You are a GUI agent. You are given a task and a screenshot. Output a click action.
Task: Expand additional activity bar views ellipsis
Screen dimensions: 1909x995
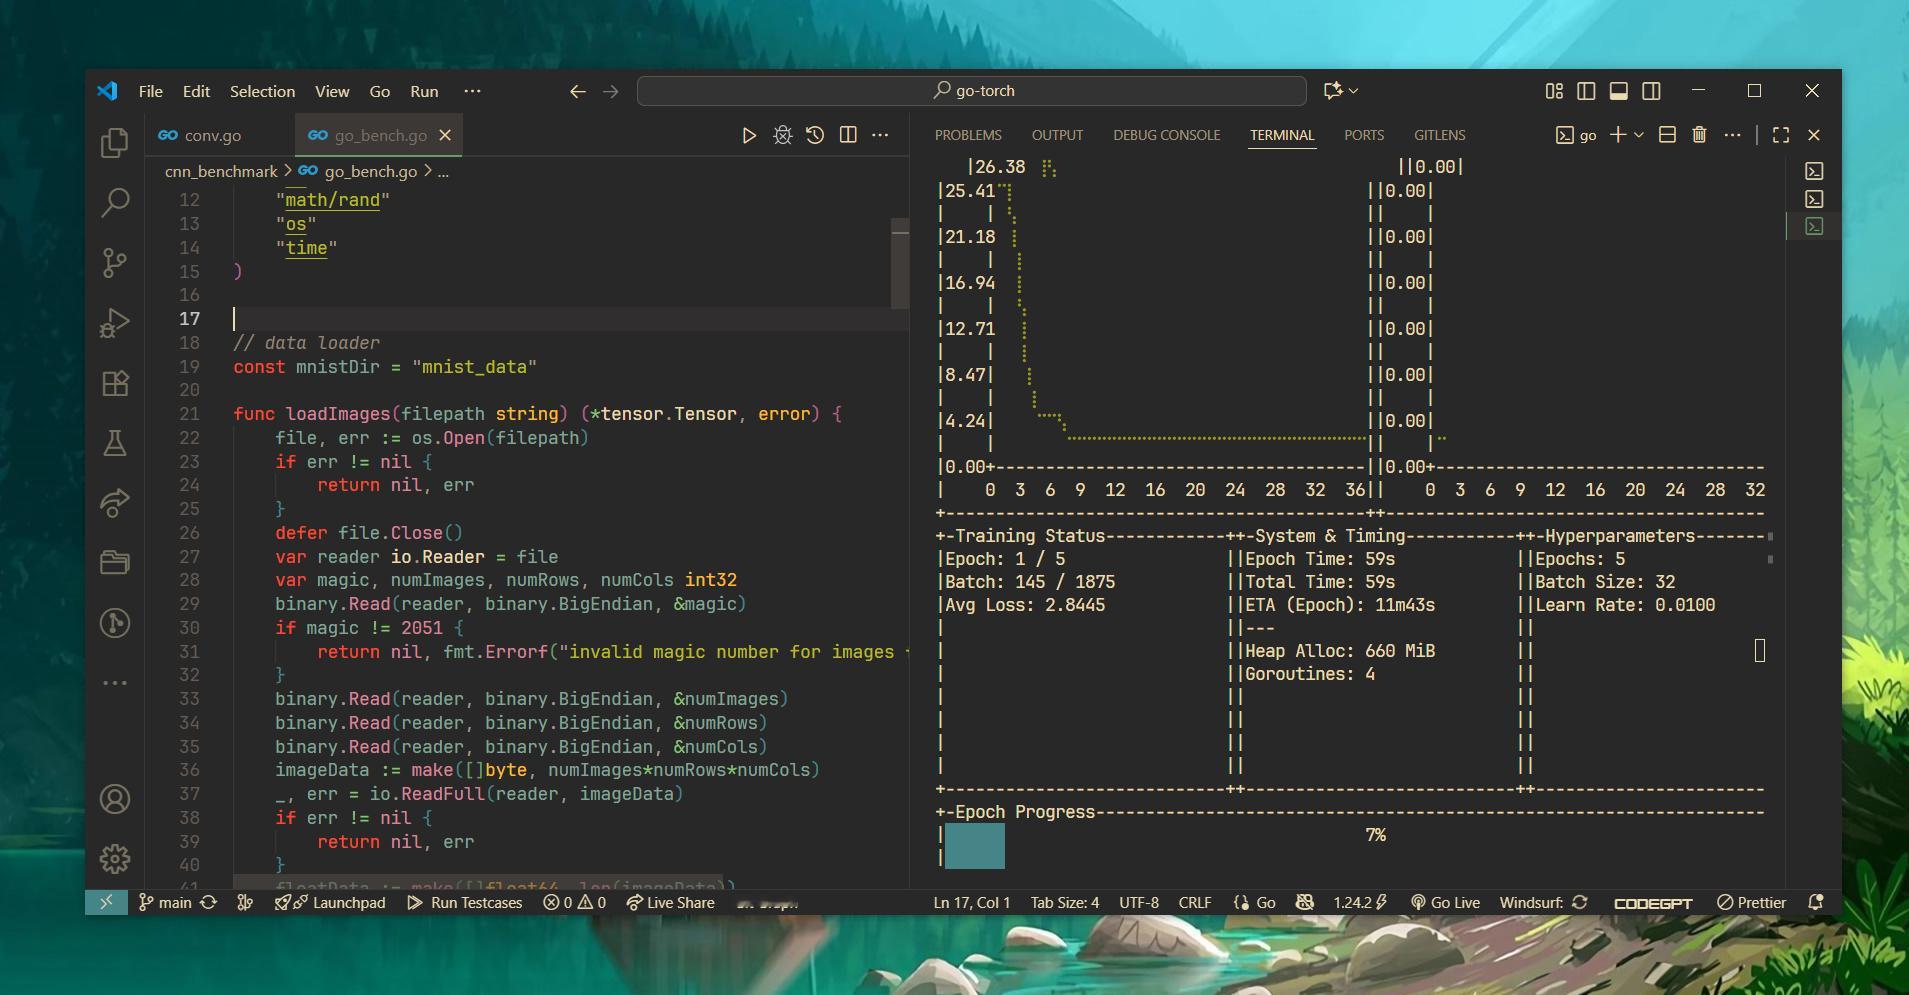(115, 683)
